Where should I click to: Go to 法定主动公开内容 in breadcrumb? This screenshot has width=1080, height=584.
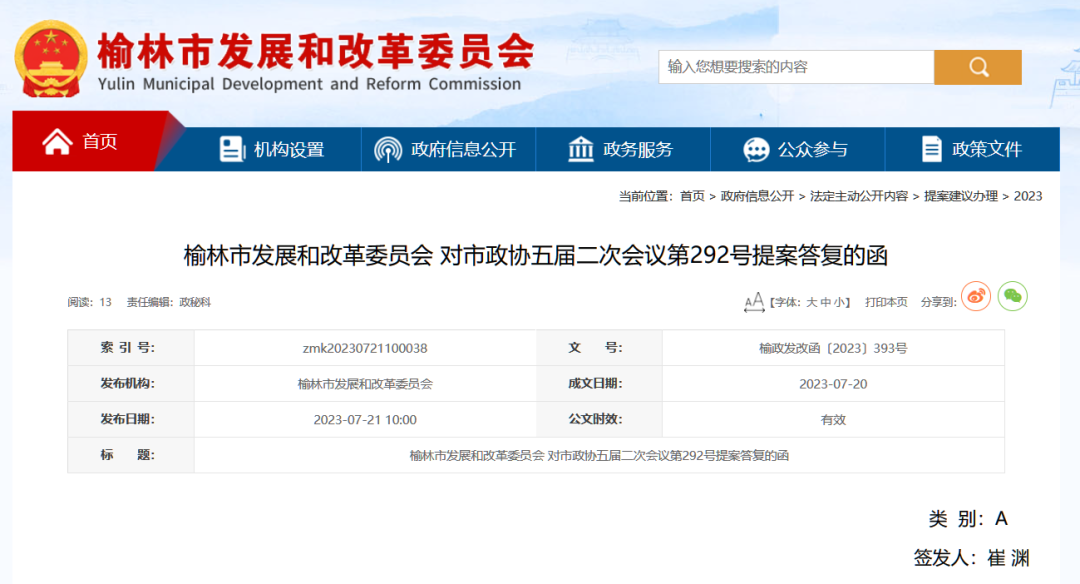(x=859, y=196)
